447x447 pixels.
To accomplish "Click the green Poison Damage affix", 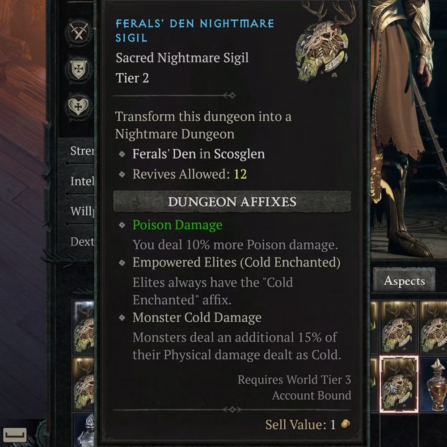I will tap(177, 225).
